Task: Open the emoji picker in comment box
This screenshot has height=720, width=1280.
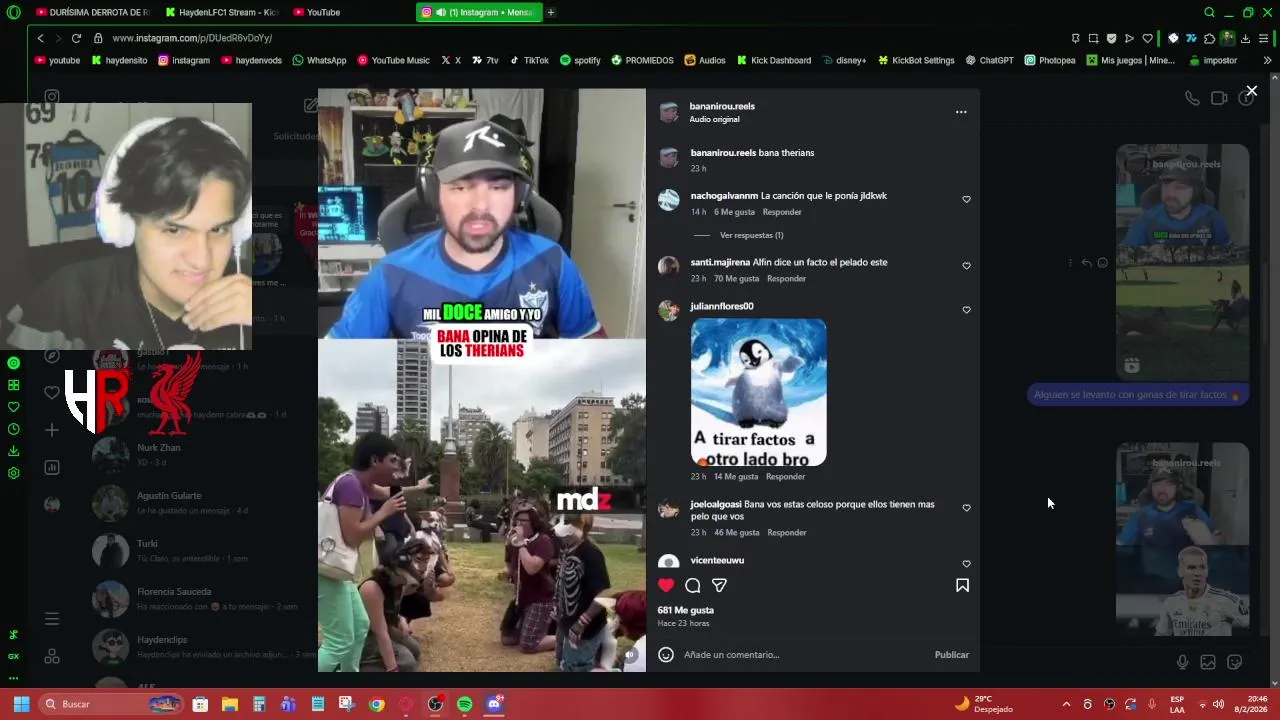Action: point(666,655)
